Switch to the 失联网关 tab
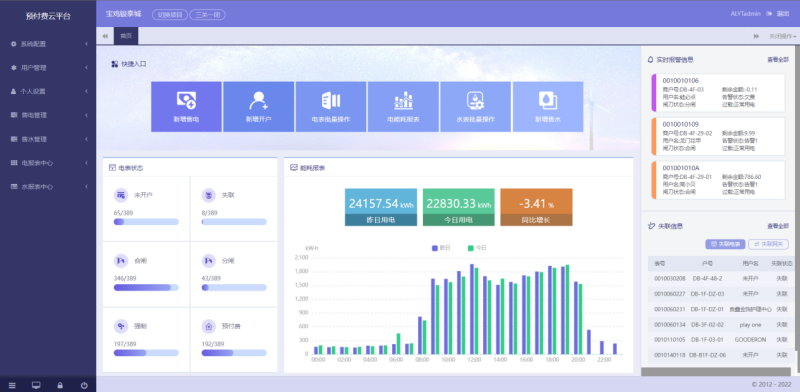 pos(768,244)
